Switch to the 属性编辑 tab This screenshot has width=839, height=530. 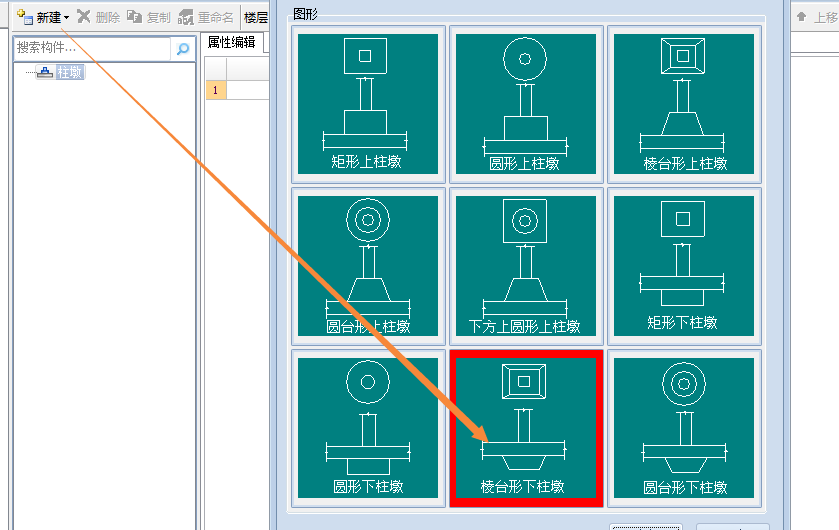[232, 42]
